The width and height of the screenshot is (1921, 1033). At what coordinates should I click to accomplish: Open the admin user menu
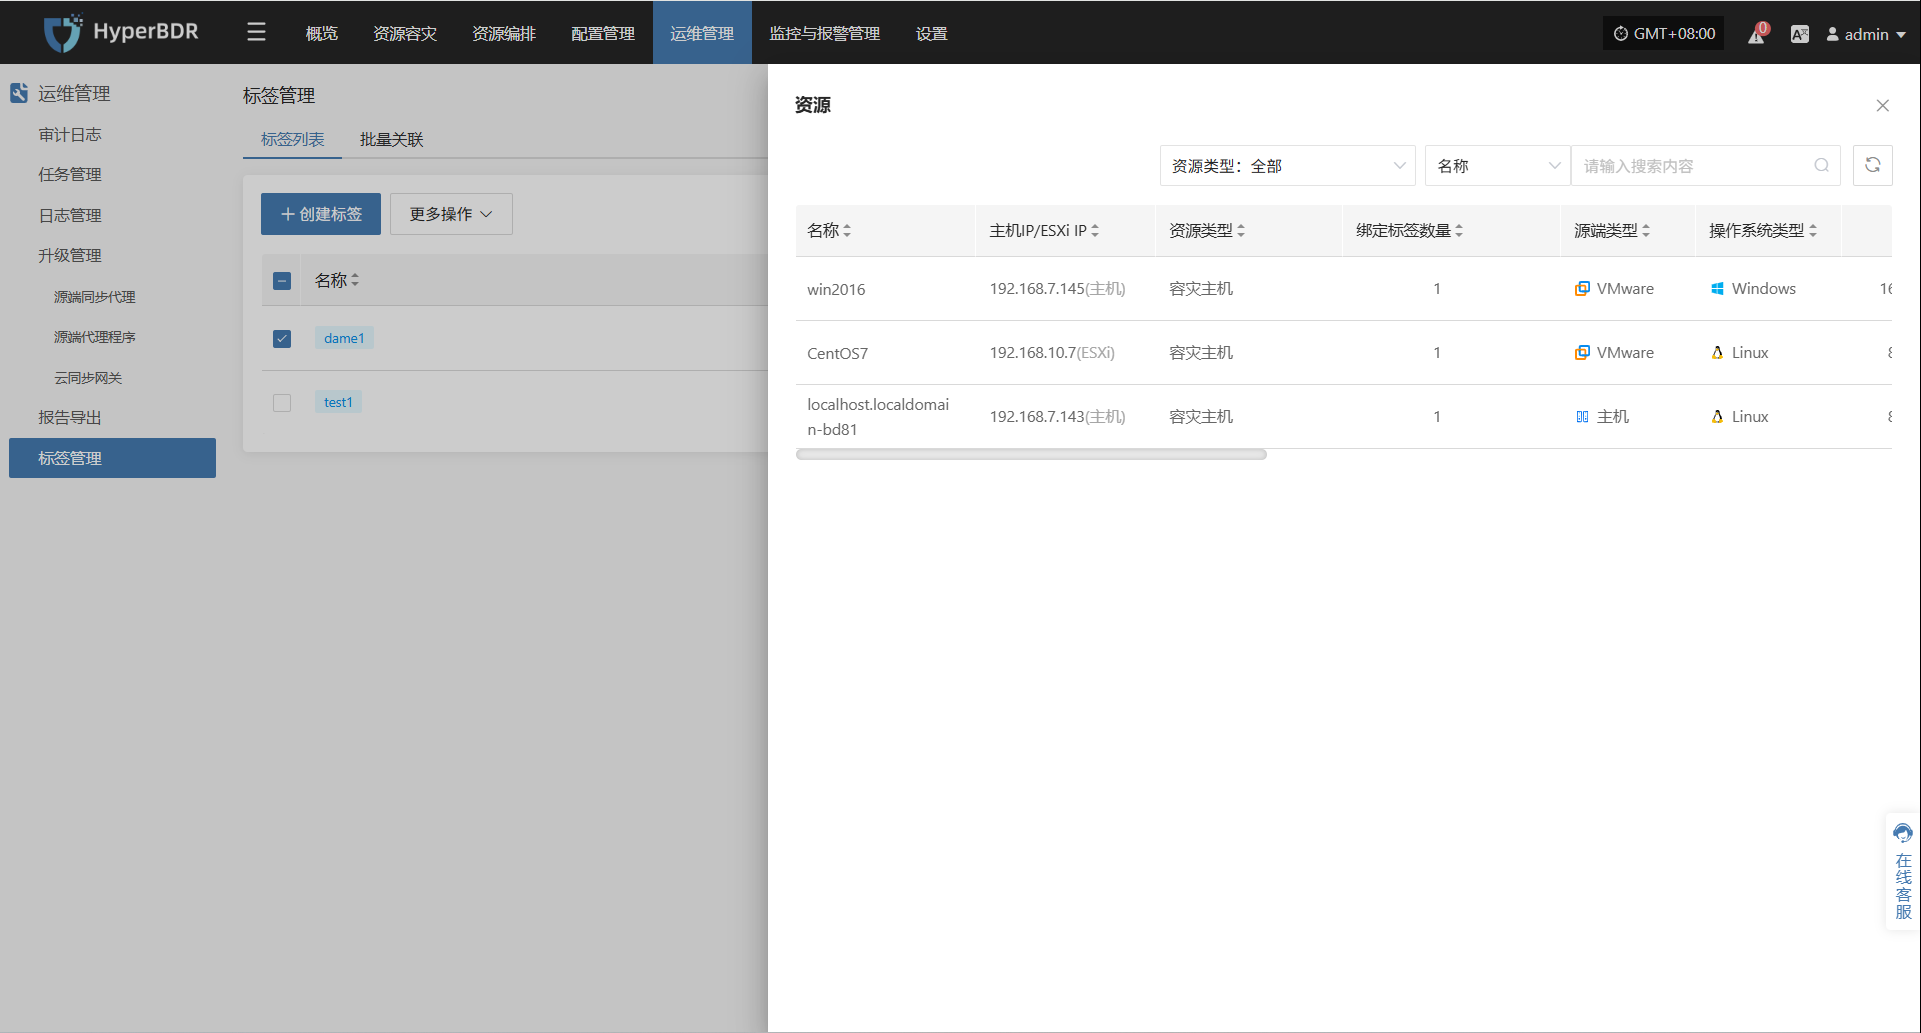[1866, 34]
